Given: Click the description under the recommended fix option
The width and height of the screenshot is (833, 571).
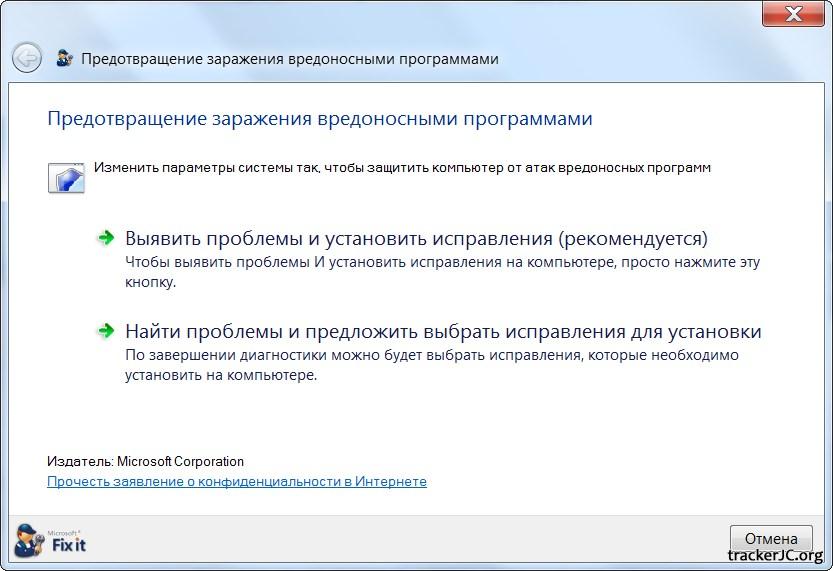Looking at the screenshot, I should [x=442, y=271].
